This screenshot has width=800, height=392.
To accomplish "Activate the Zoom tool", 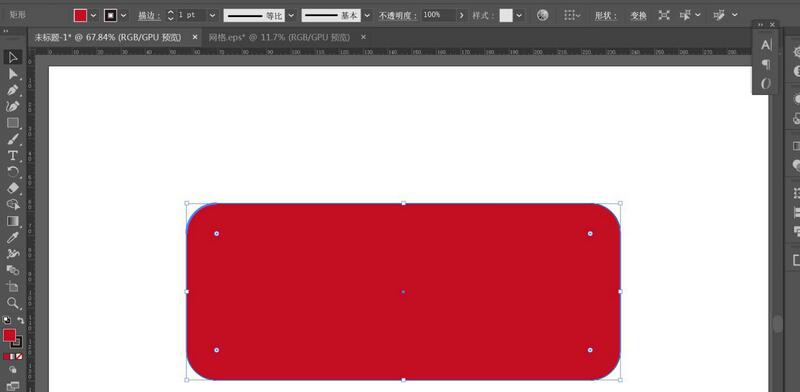I will click(x=13, y=303).
